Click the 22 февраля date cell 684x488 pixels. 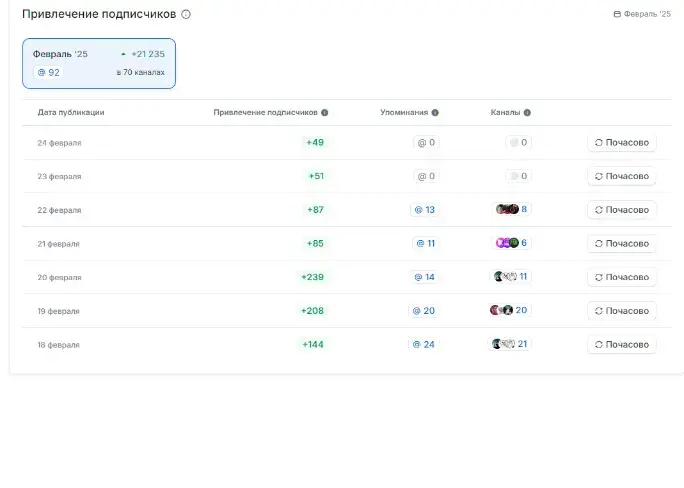click(x=59, y=210)
